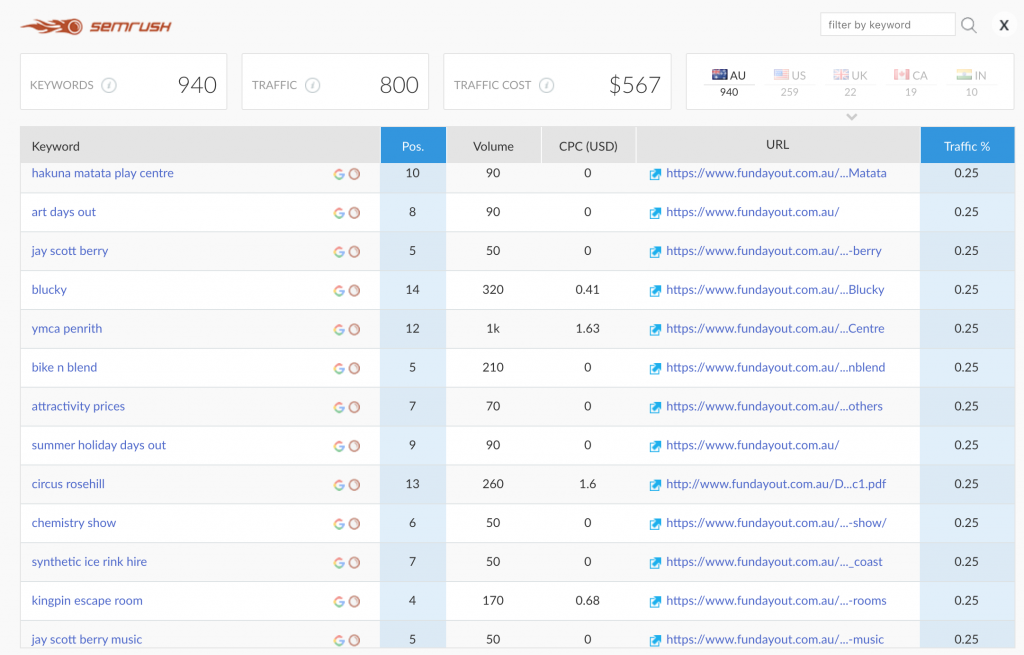
Task: Open keyword link jay scott berry music
Action: point(86,639)
